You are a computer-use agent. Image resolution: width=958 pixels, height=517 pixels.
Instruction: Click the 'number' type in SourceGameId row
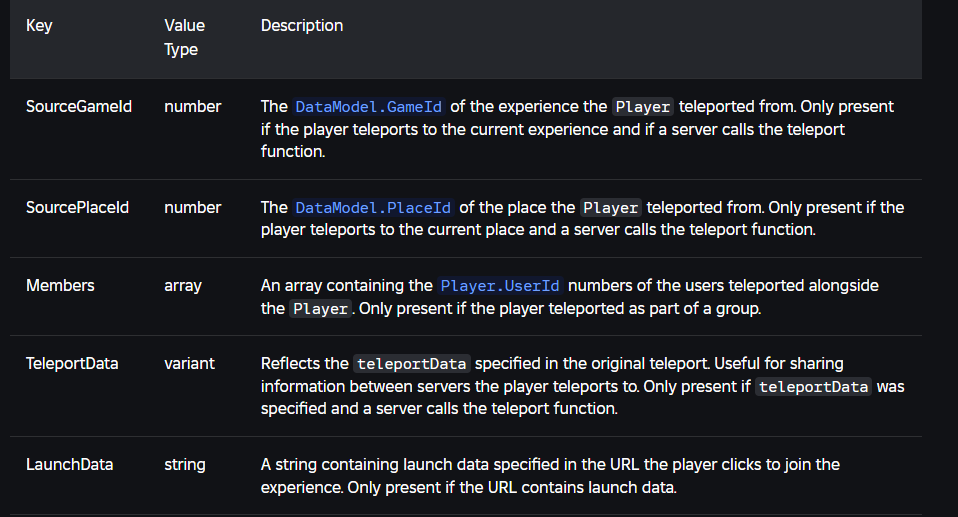coord(192,106)
